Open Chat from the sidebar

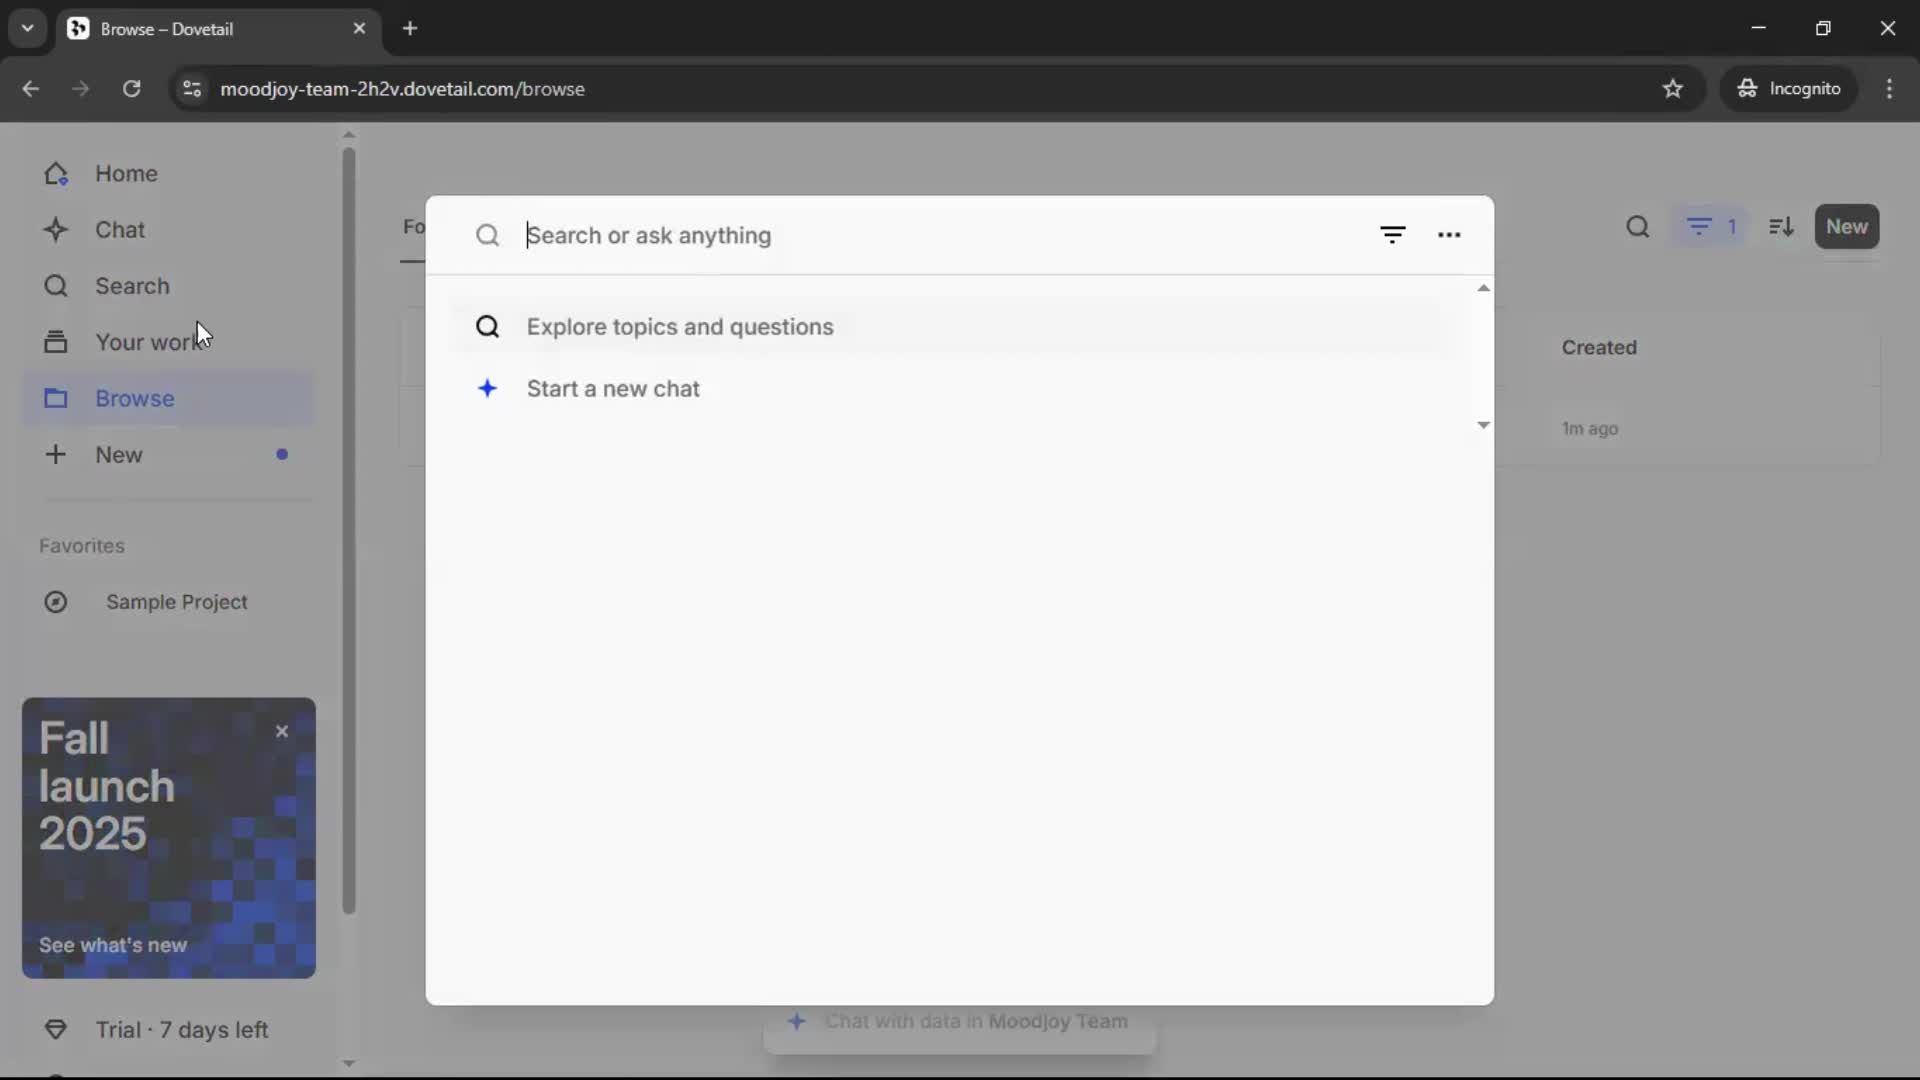119,230
